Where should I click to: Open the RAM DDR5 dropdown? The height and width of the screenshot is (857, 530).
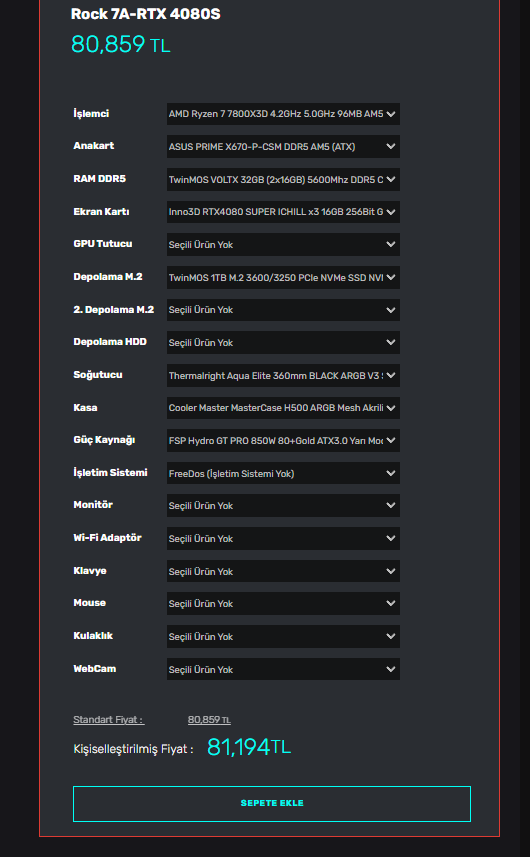(x=283, y=179)
